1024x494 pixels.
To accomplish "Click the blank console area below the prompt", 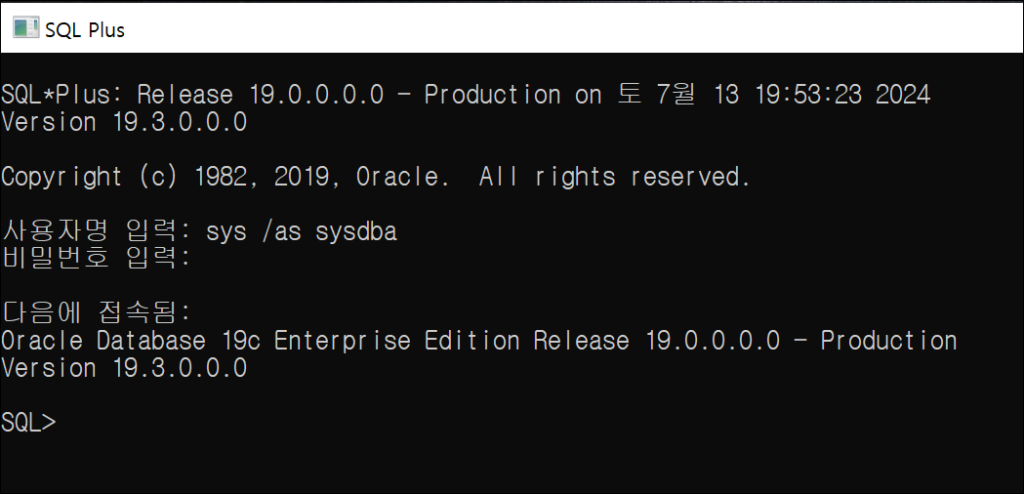I will (512, 465).
